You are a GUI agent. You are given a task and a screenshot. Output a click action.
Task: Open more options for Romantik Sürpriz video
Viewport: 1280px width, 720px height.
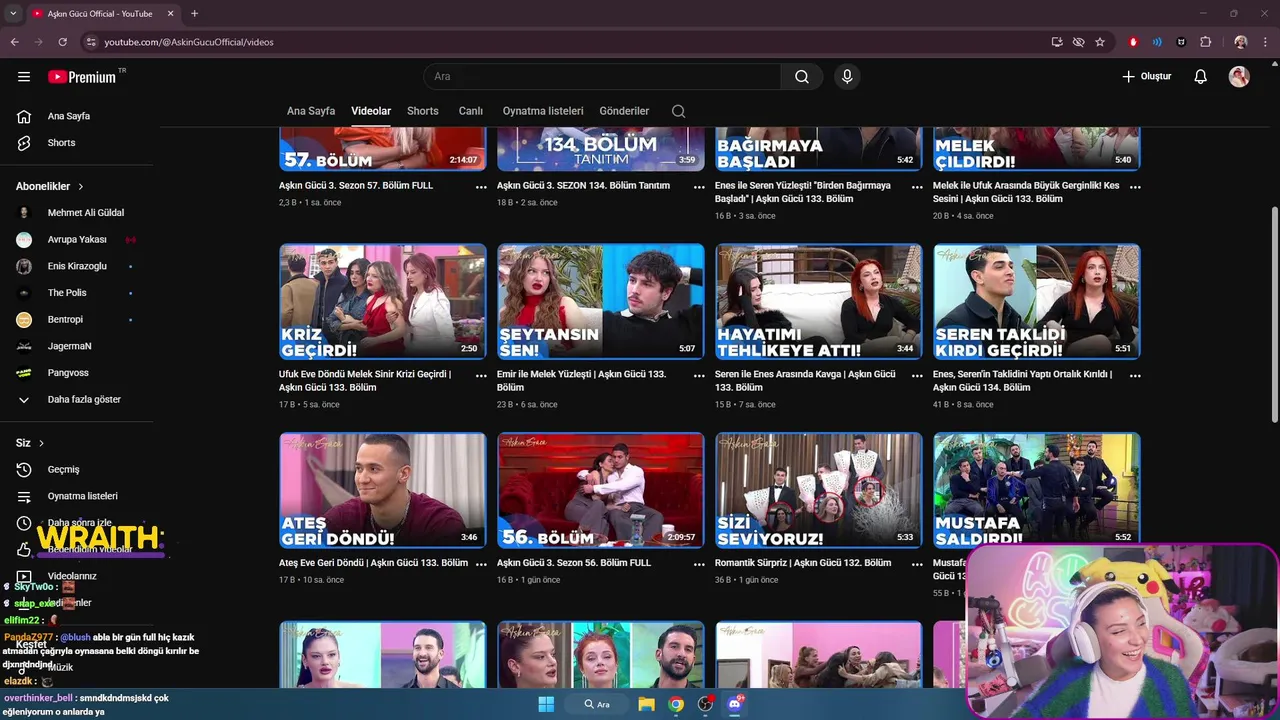click(x=917, y=564)
